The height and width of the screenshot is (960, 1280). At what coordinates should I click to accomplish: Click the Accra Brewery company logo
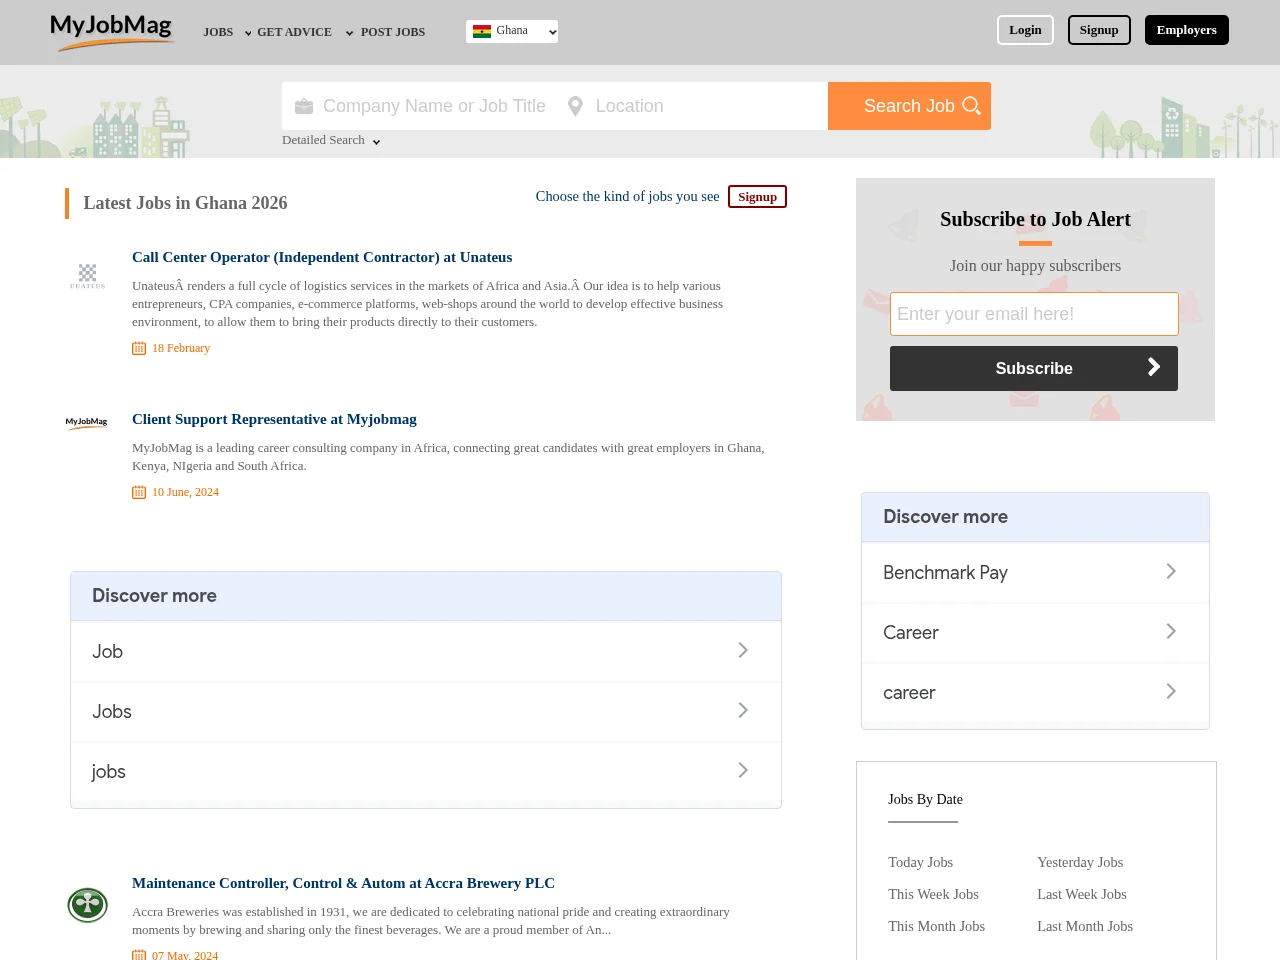click(88, 905)
